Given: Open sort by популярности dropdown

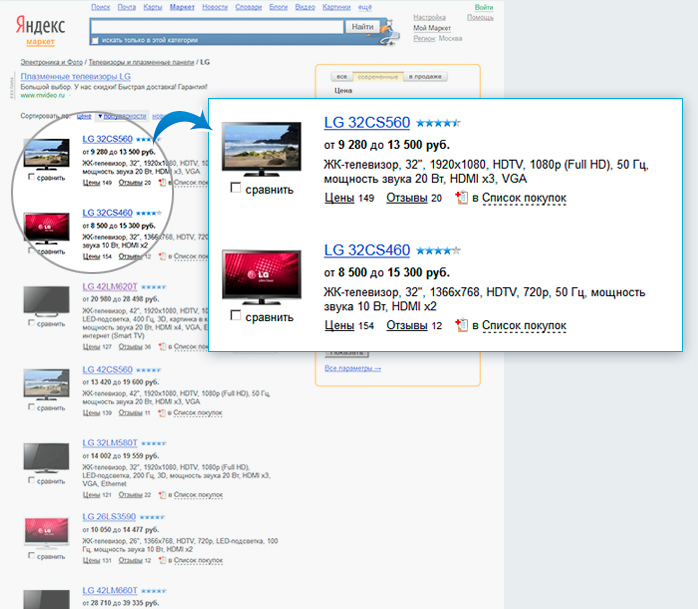Looking at the screenshot, I should pos(122,116).
